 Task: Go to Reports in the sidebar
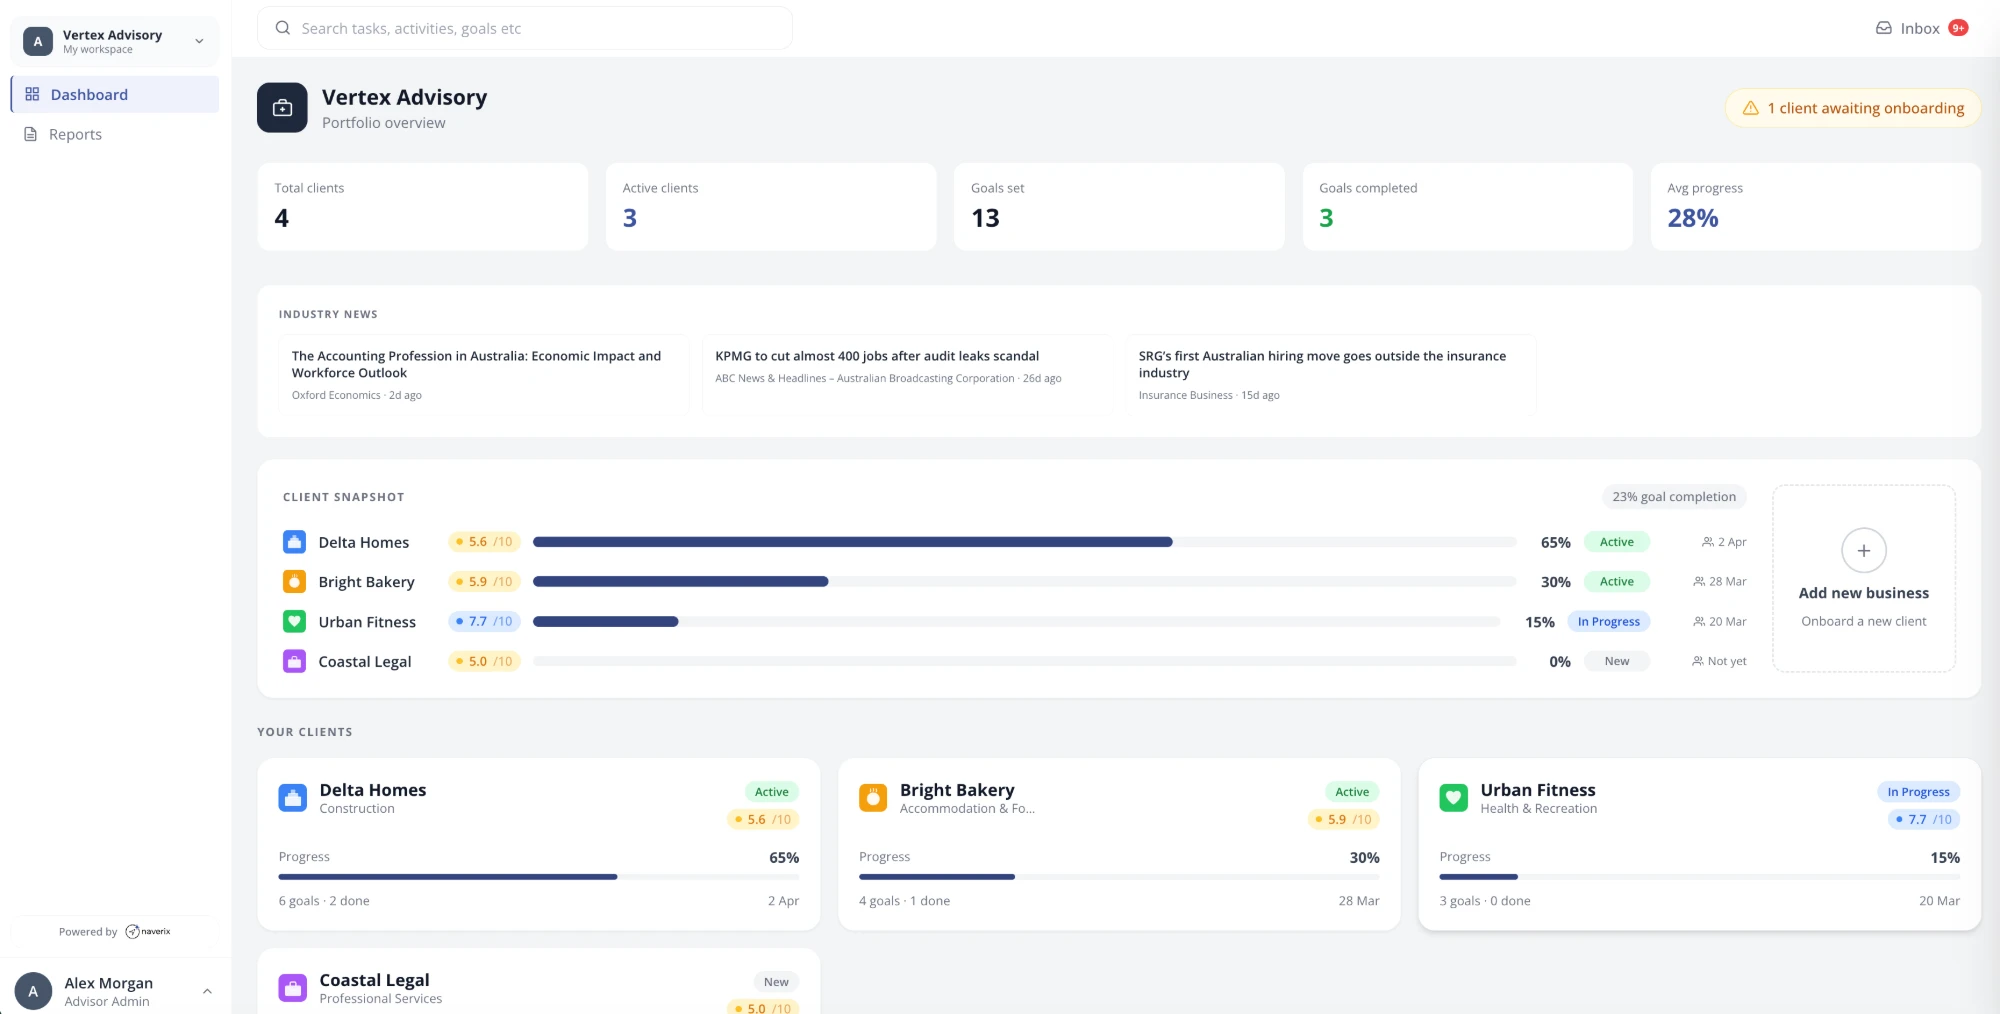point(115,134)
